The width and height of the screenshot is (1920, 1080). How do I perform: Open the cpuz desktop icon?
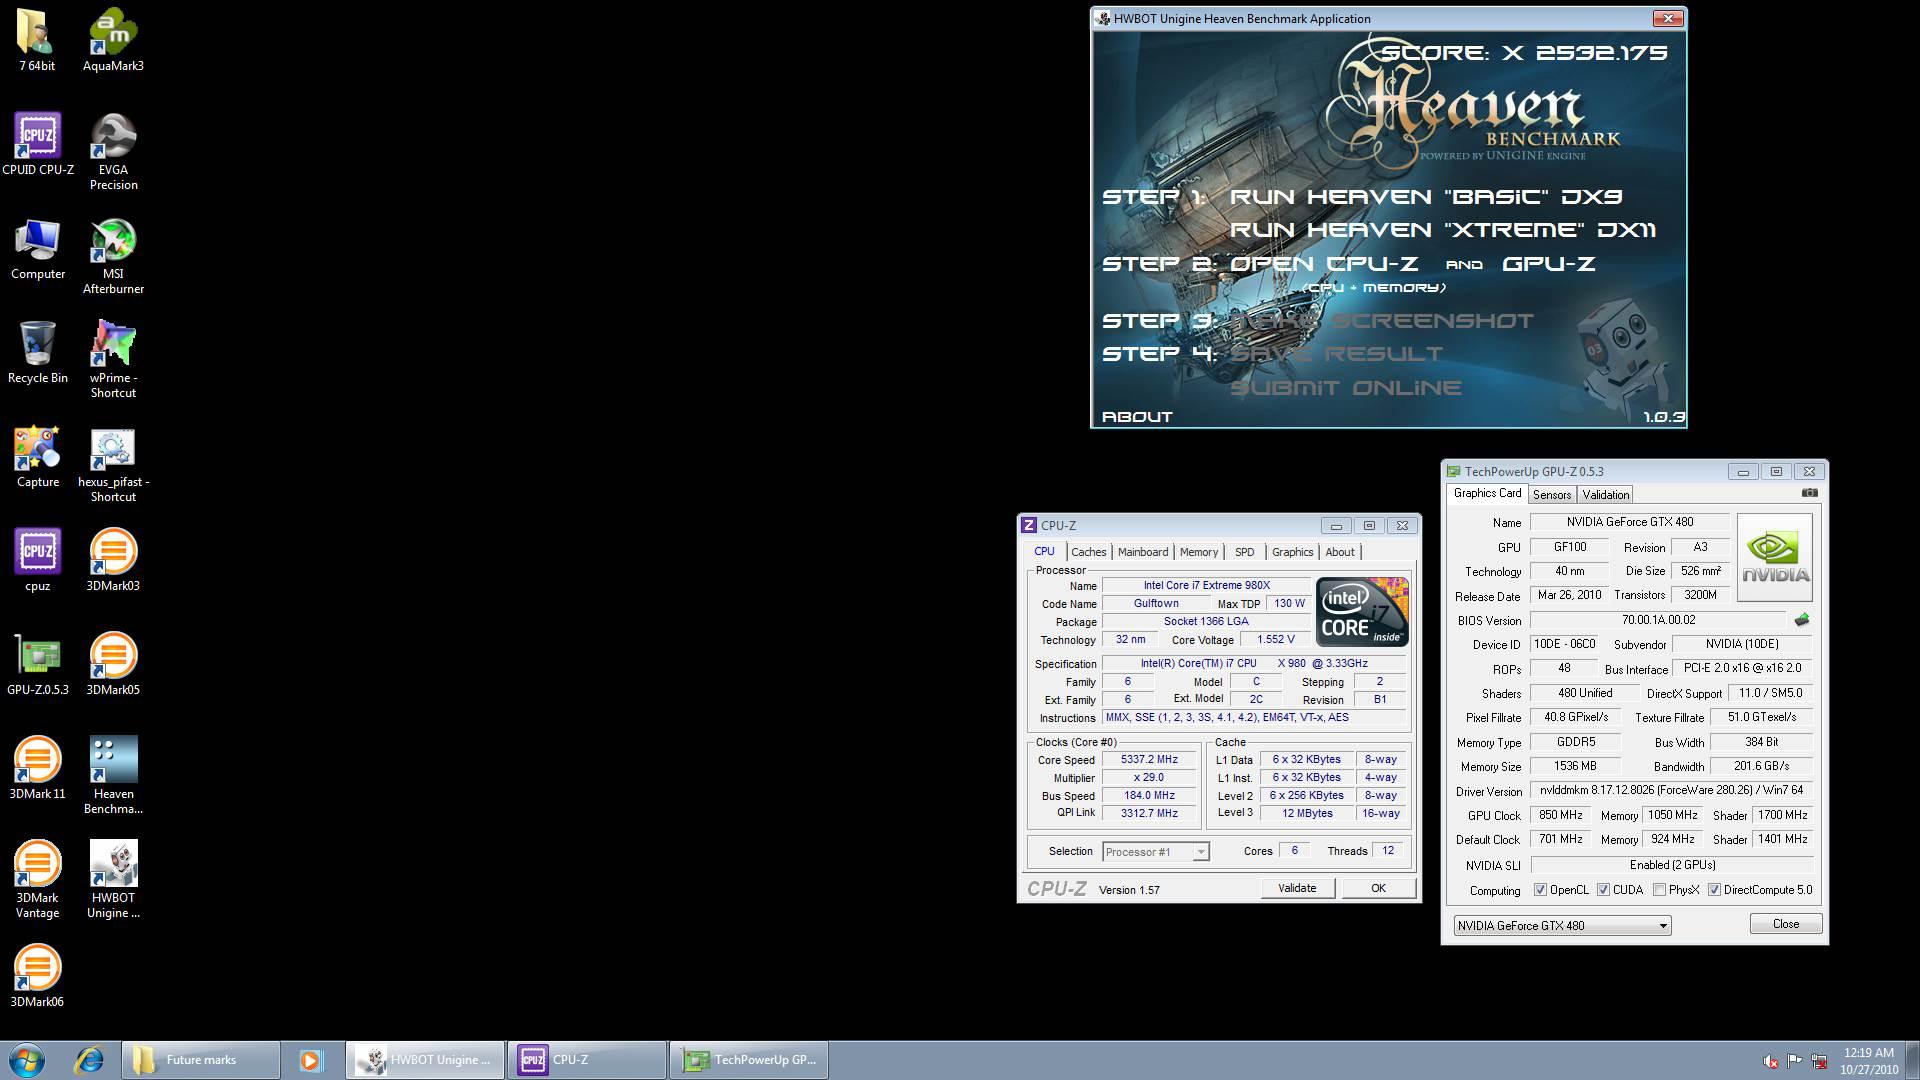coord(37,560)
